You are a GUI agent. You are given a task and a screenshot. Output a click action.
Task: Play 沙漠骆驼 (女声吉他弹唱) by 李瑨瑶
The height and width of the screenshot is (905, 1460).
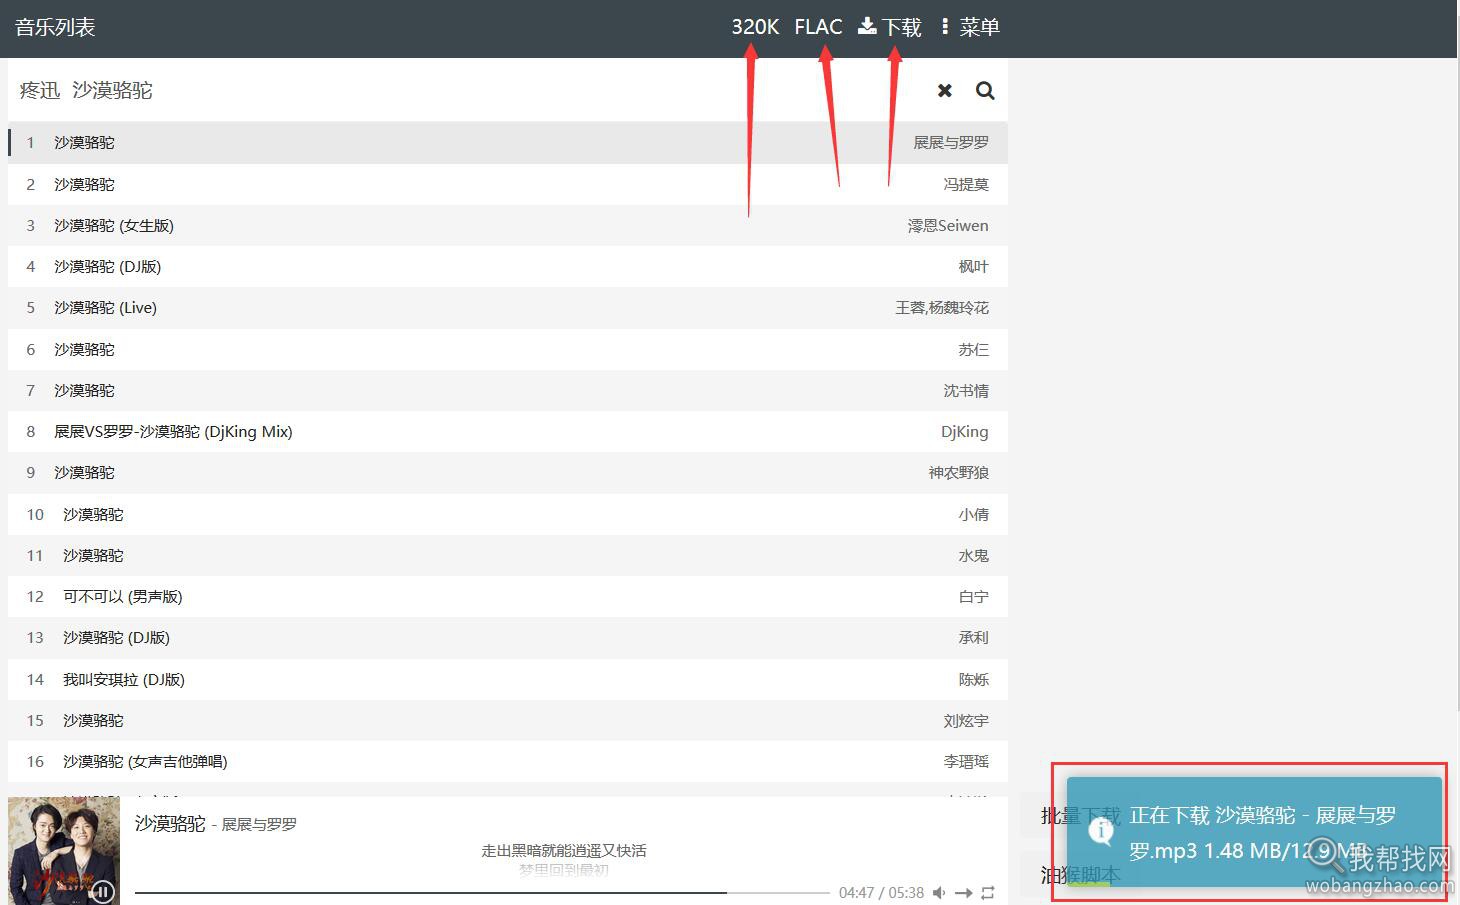pyautogui.click(x=508, y=762)
